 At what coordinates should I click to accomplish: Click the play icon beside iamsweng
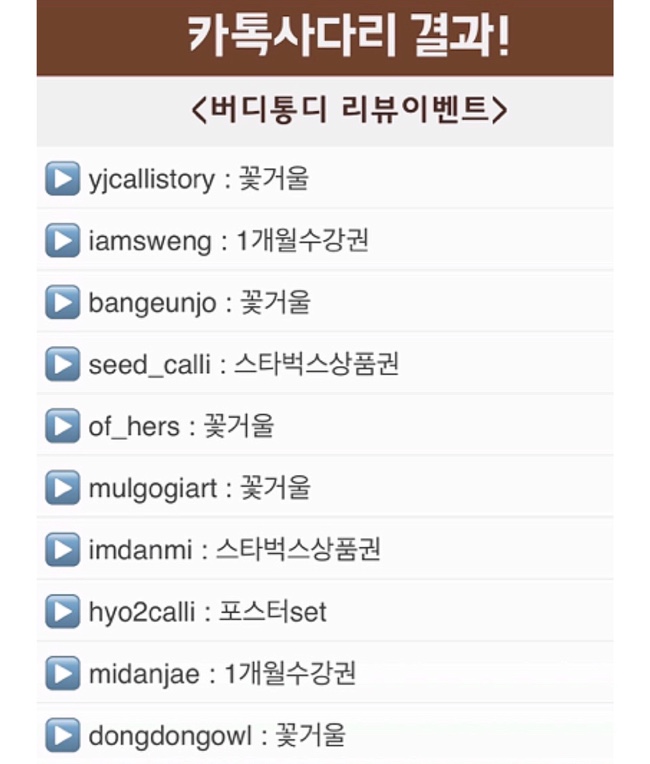coord(62,240)
